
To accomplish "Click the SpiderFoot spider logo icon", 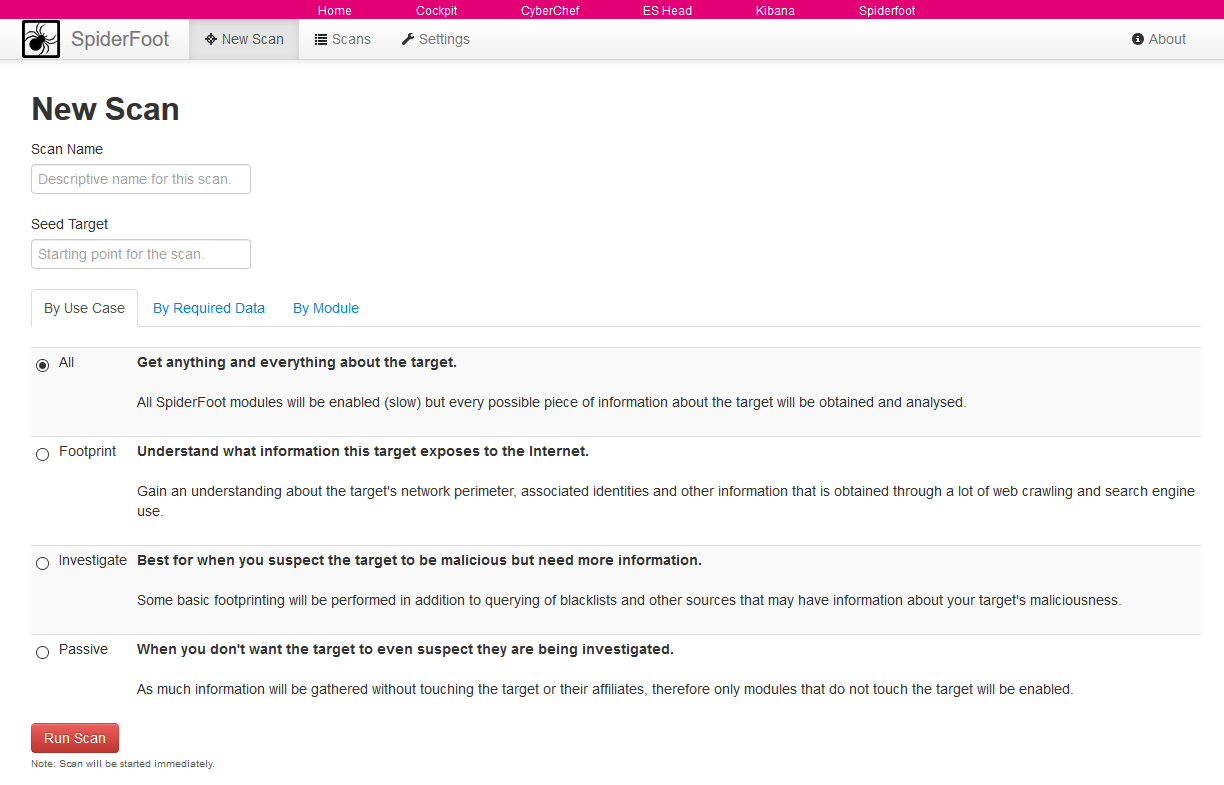I will click(41, 39).
